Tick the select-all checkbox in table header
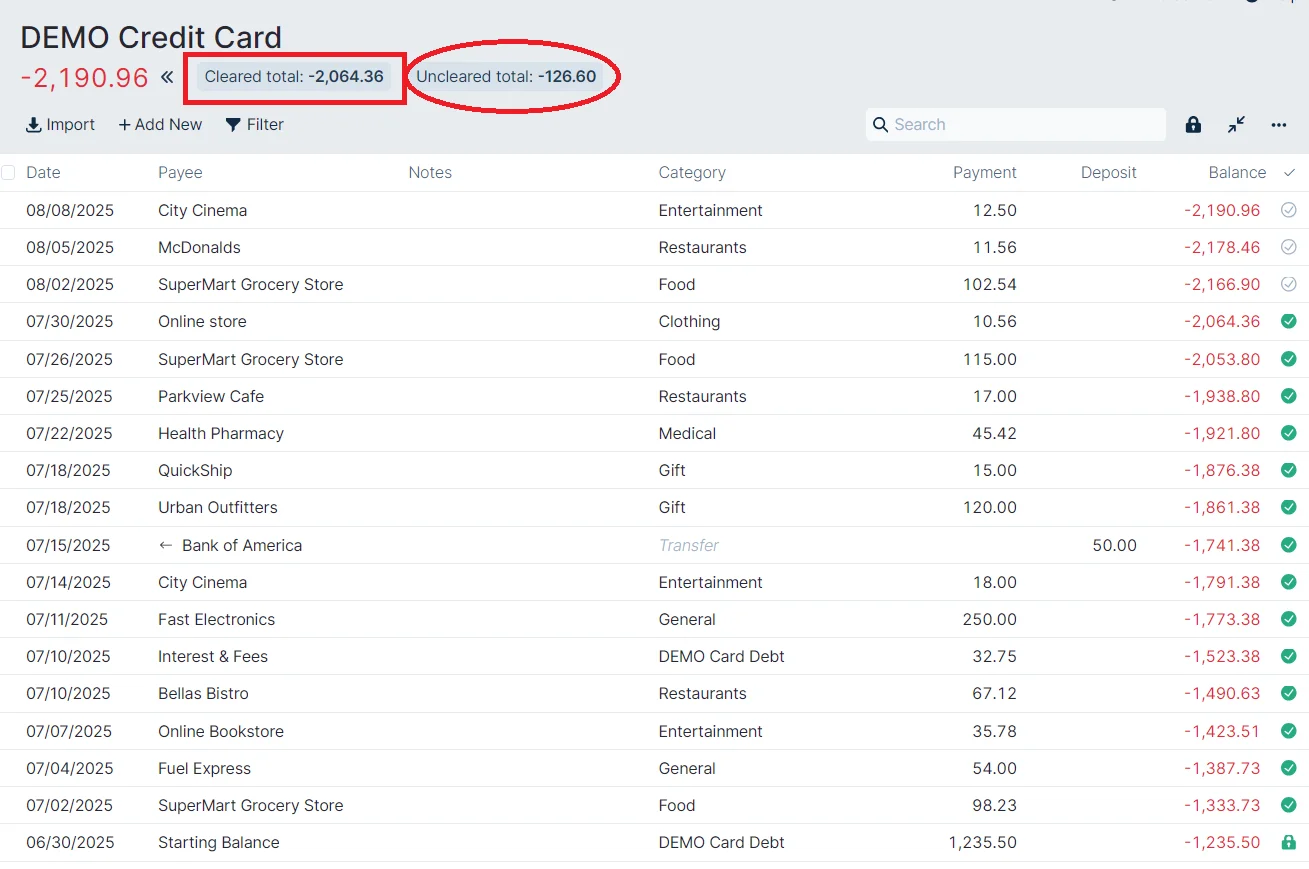Viewport: 1309px width, 869px height. click(9, 173)
